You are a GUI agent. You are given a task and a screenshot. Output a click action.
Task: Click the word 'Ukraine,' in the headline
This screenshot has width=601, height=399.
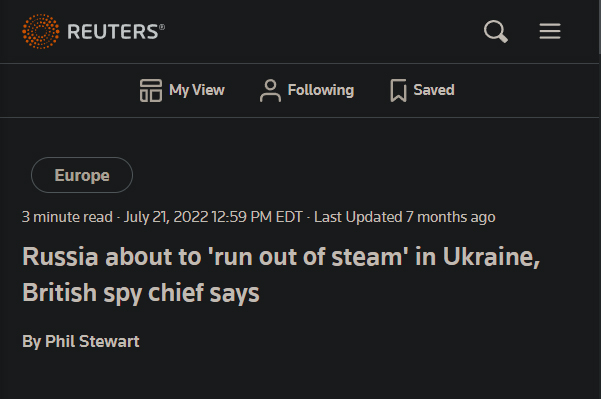point(491,256)
